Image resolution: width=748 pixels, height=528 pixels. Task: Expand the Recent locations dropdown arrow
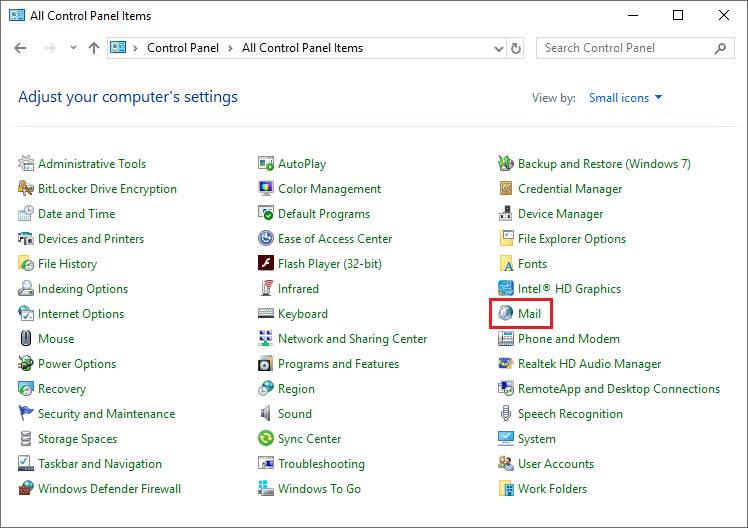[74, 48]
